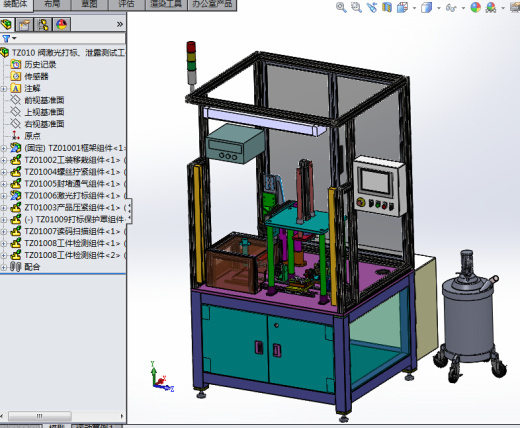The image size is (520, 428).
Task: Switch to the 布局 ribbon tab
Action: [52, 4]
